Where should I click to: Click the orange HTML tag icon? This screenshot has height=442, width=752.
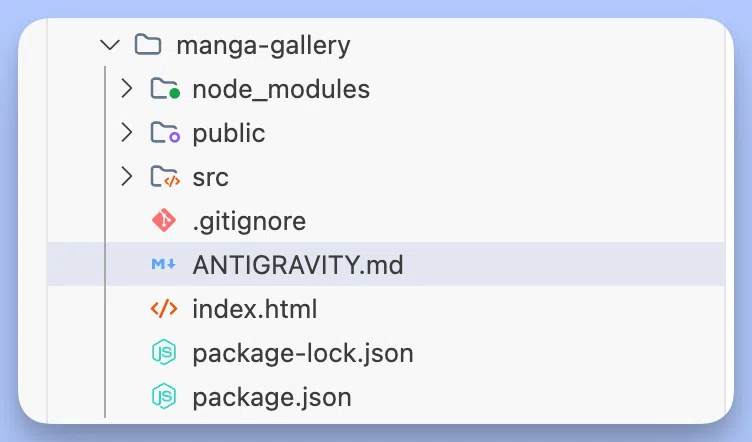coord(164,309)
